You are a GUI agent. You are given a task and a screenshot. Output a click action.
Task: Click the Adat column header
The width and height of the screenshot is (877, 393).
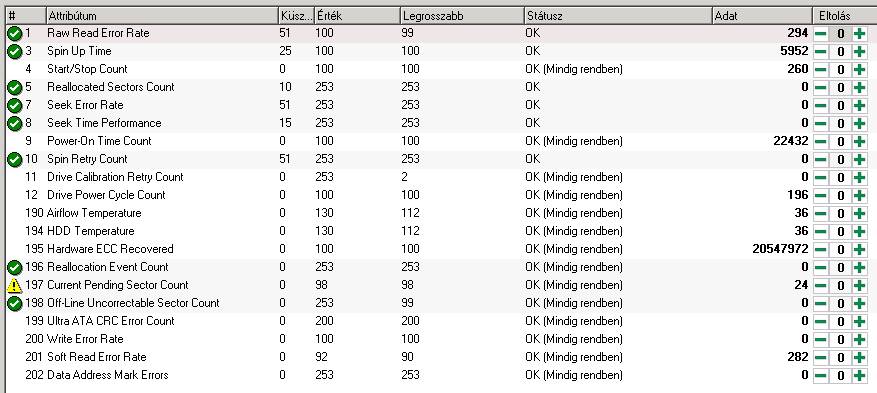[x=762, y=16]
